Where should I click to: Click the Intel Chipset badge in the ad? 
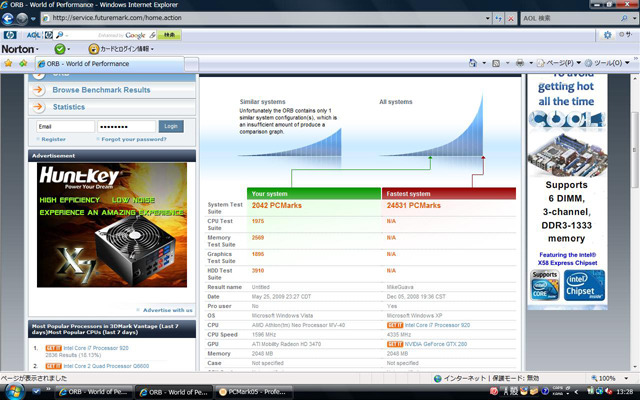pos(584,285)
